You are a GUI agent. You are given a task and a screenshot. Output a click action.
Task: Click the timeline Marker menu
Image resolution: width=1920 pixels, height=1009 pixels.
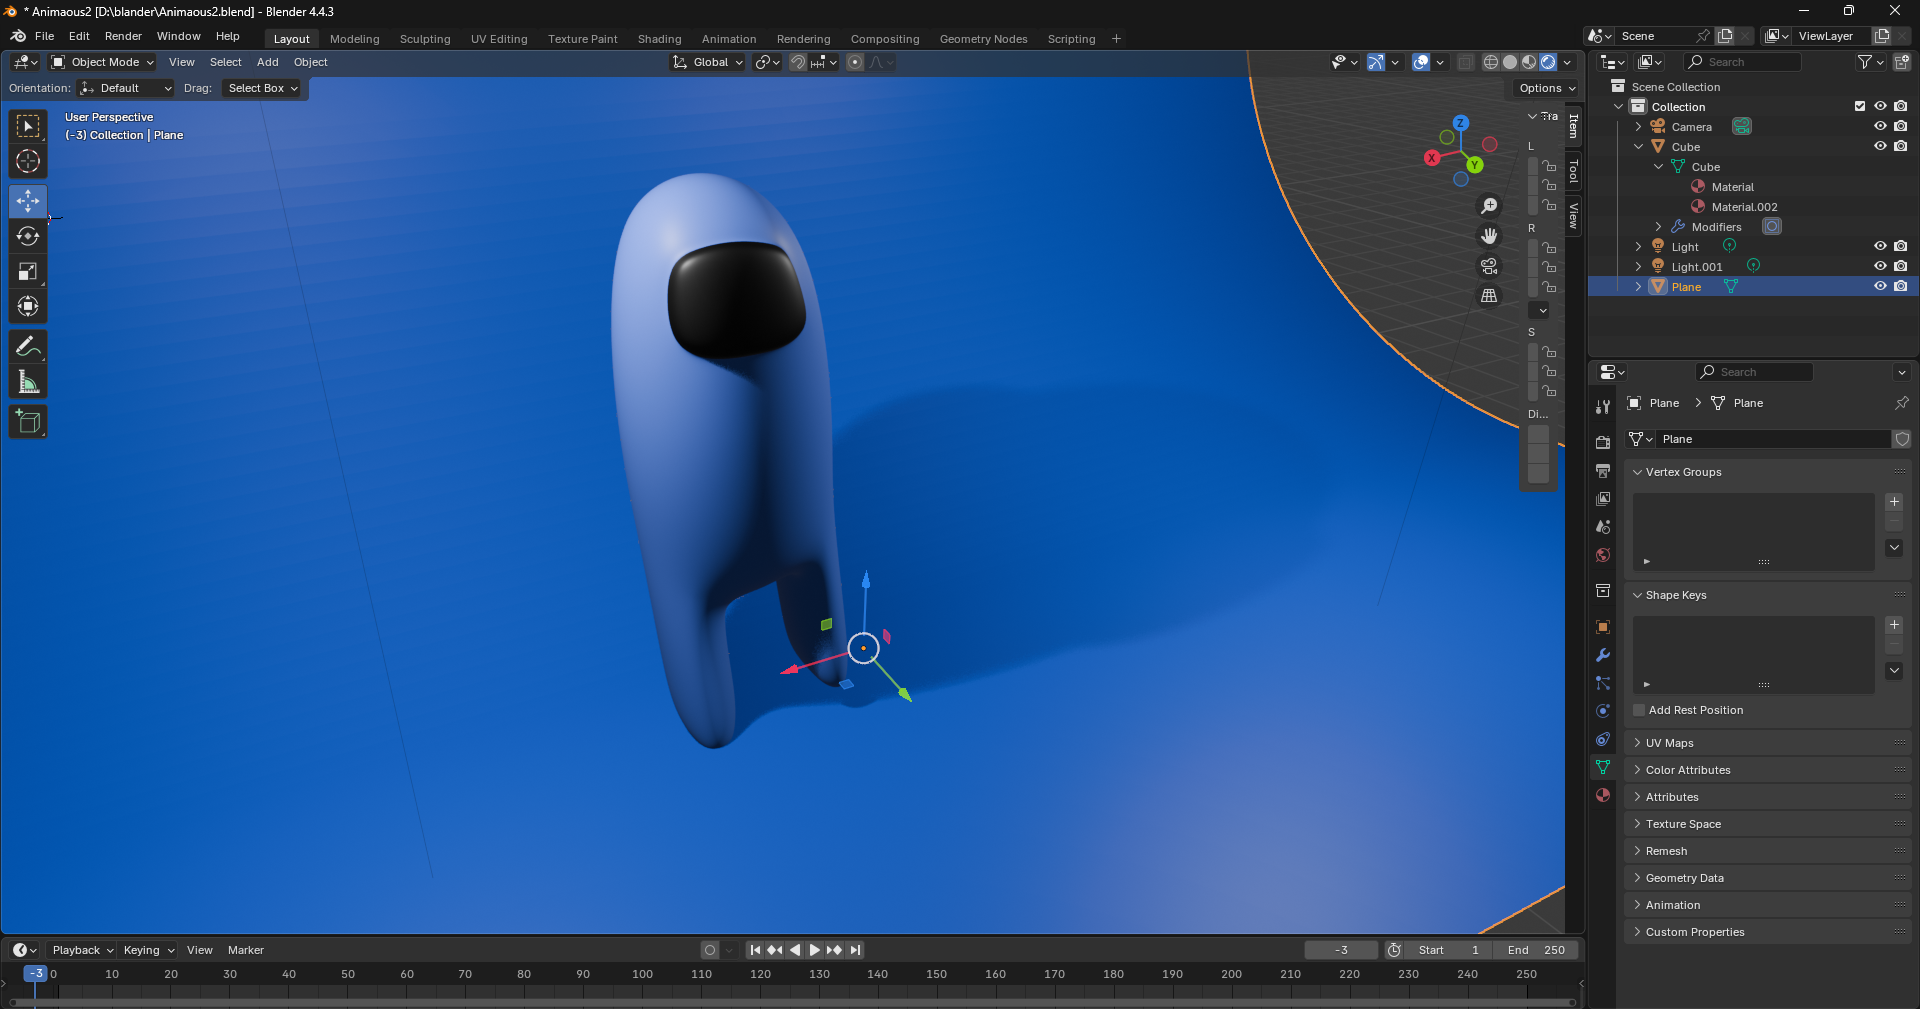[245, 950]
